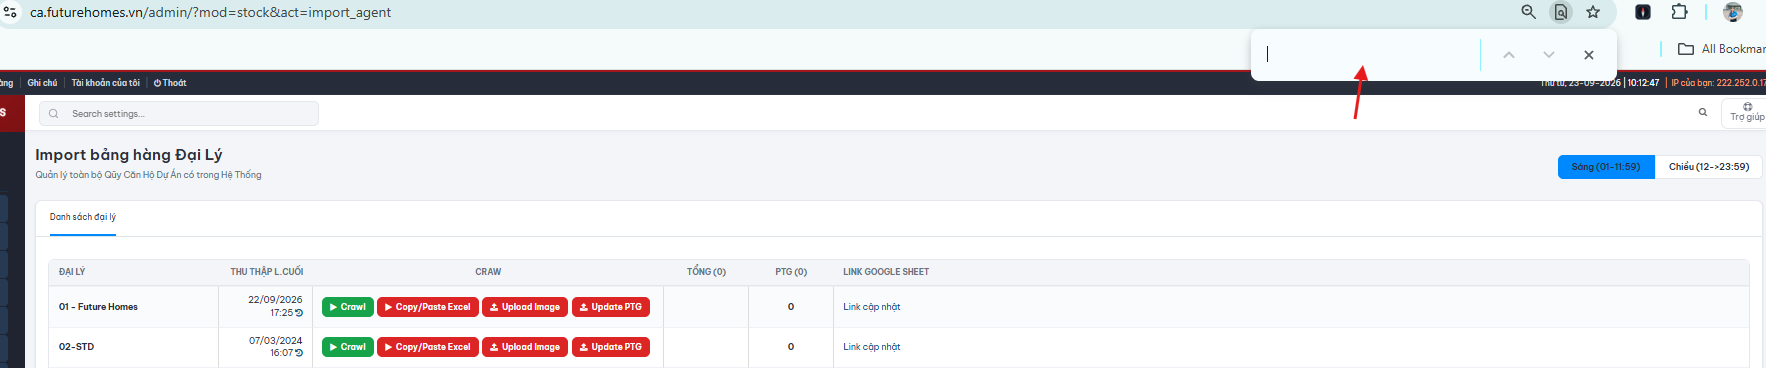Image resolution: width=1766 pixels, height=368 pixels.
Task: Click the green Crawl button for 01 - Future Homes
Action: 348,307
